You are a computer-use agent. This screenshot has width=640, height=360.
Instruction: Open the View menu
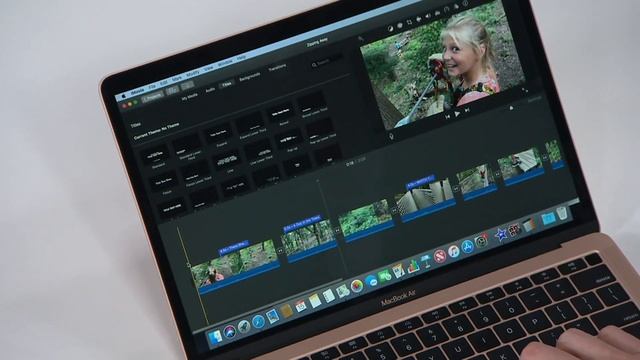[x=209, y=68]
